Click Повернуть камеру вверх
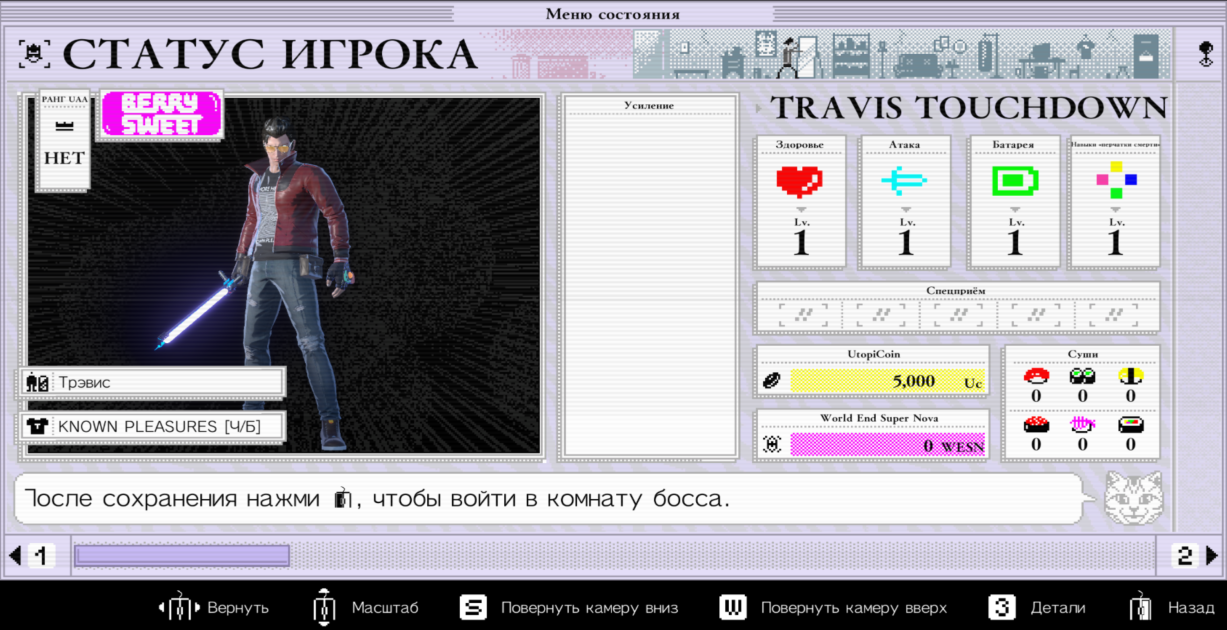Image resolution: width=1227 pixels, height=630 pixels. pyautogui.click(x=853, y=608)
